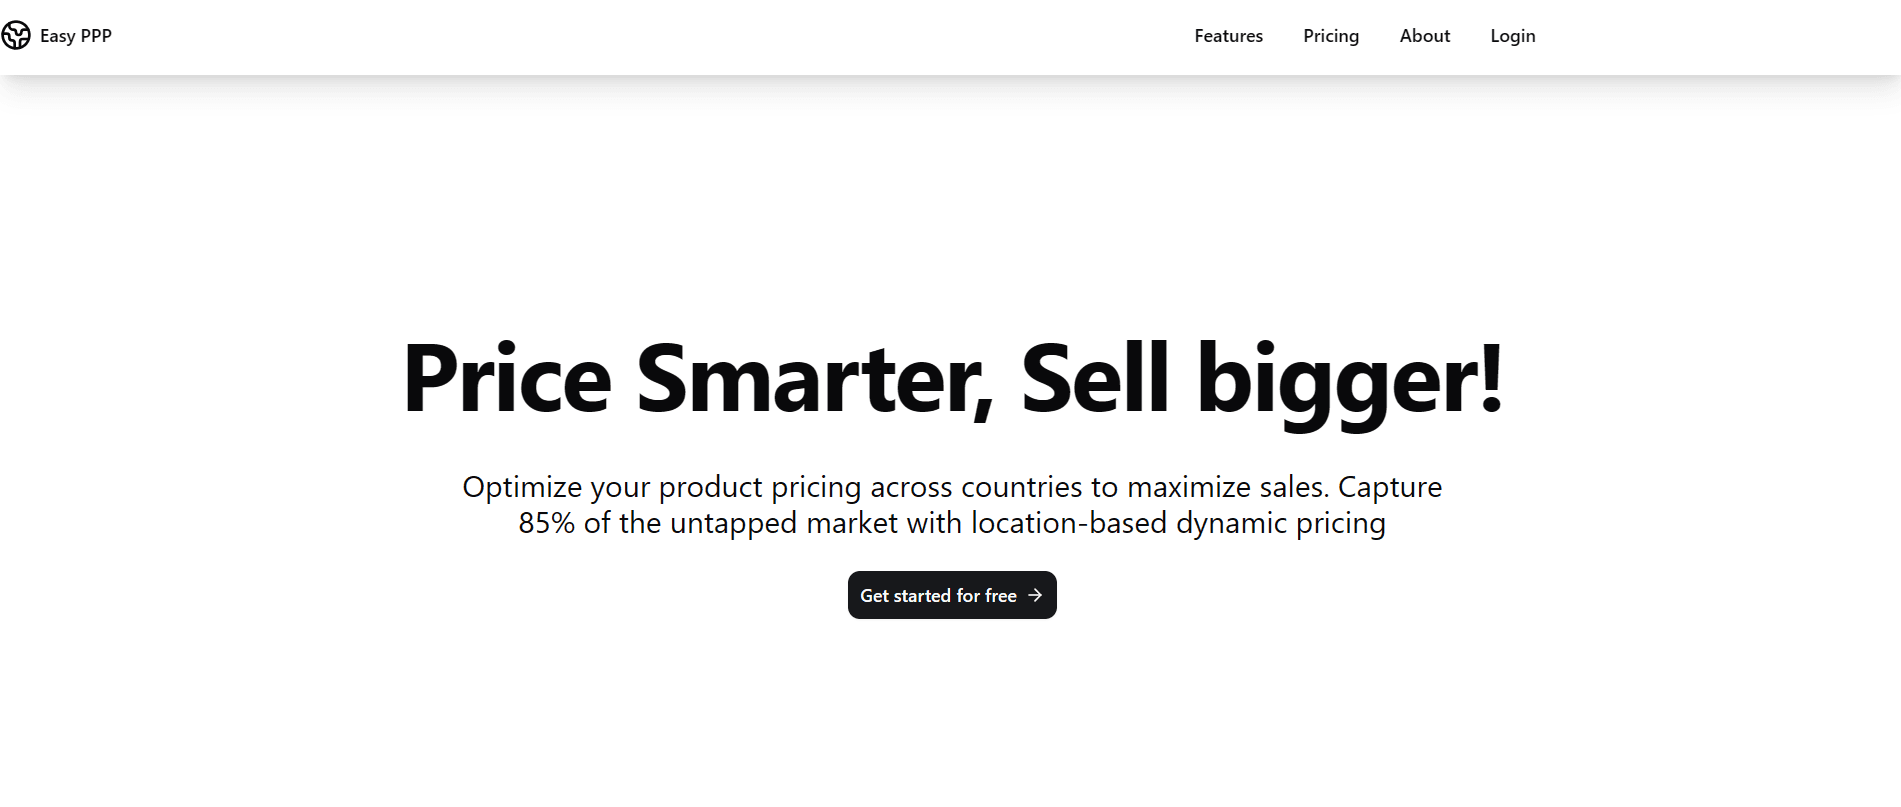
Task: Click the Easy PPP brand name text
Action: [76, 36]
